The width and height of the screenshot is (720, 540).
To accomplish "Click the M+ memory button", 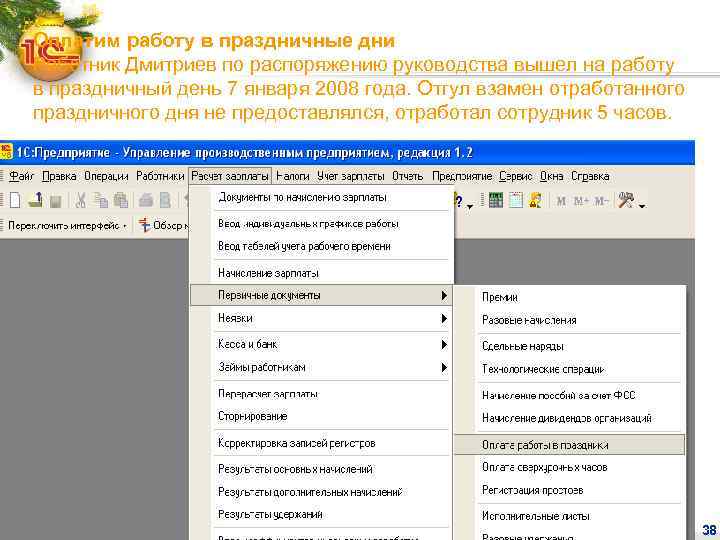I will [x=581, y=201].
